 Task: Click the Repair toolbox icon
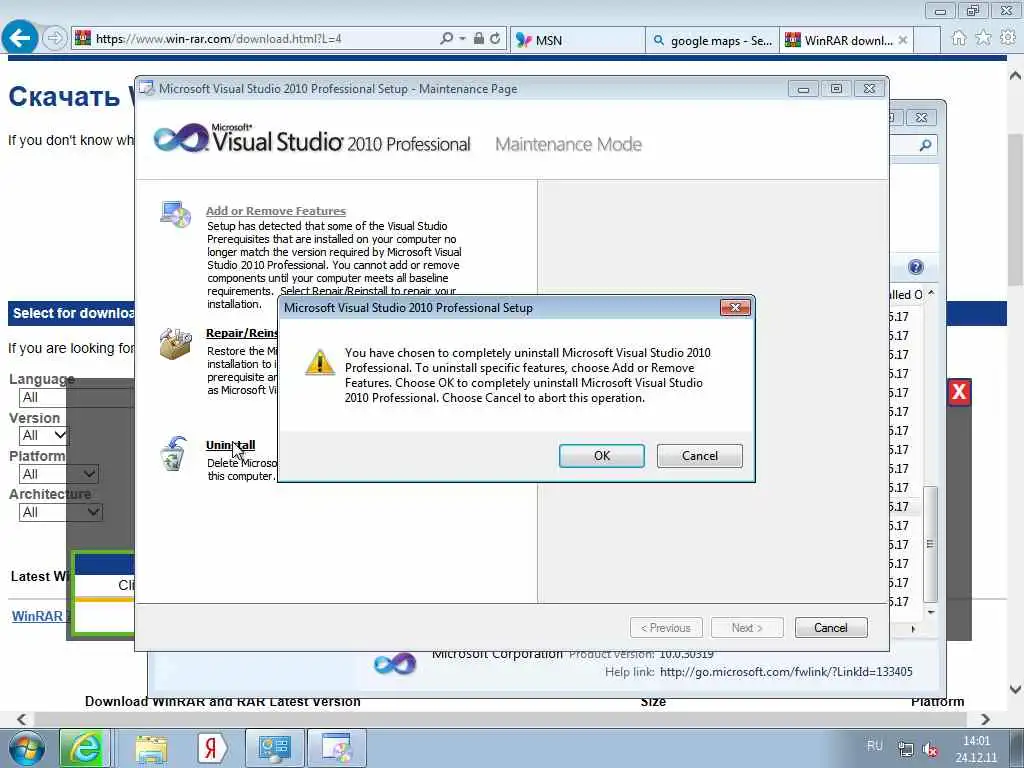click(x=175, y=343)
